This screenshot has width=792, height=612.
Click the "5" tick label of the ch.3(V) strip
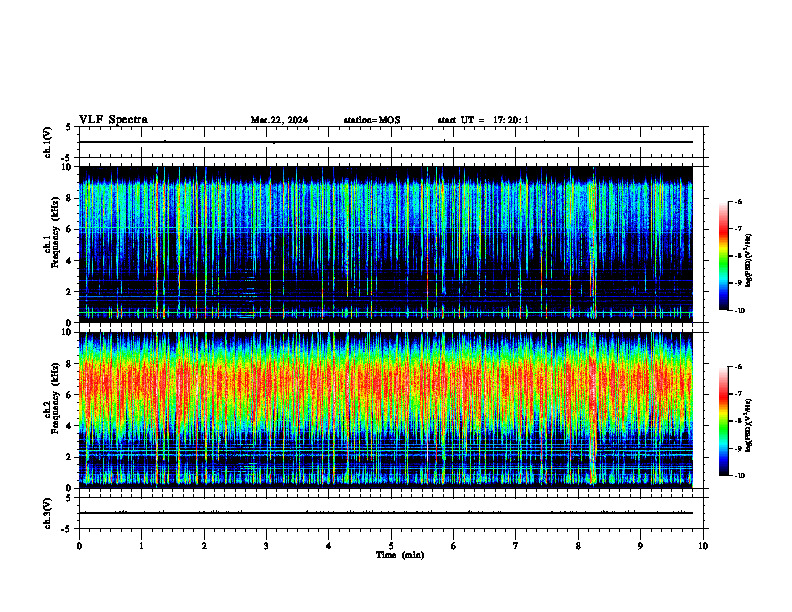(70, 498)
